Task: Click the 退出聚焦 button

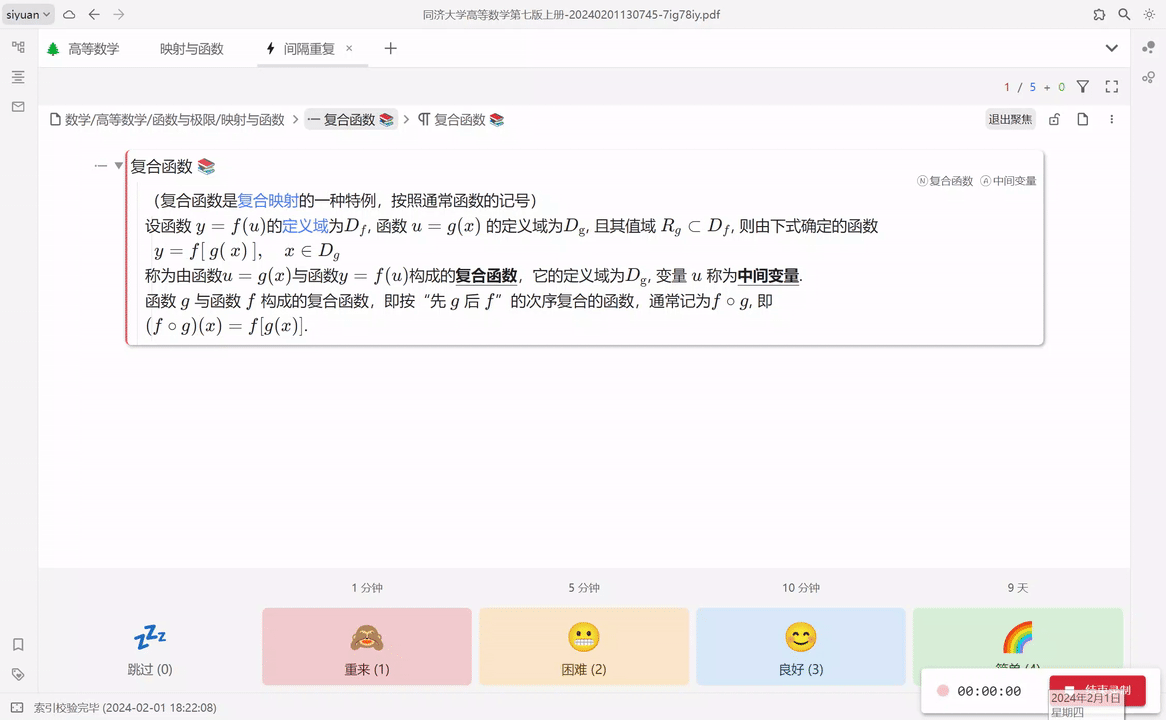Action: (1010, 119)
